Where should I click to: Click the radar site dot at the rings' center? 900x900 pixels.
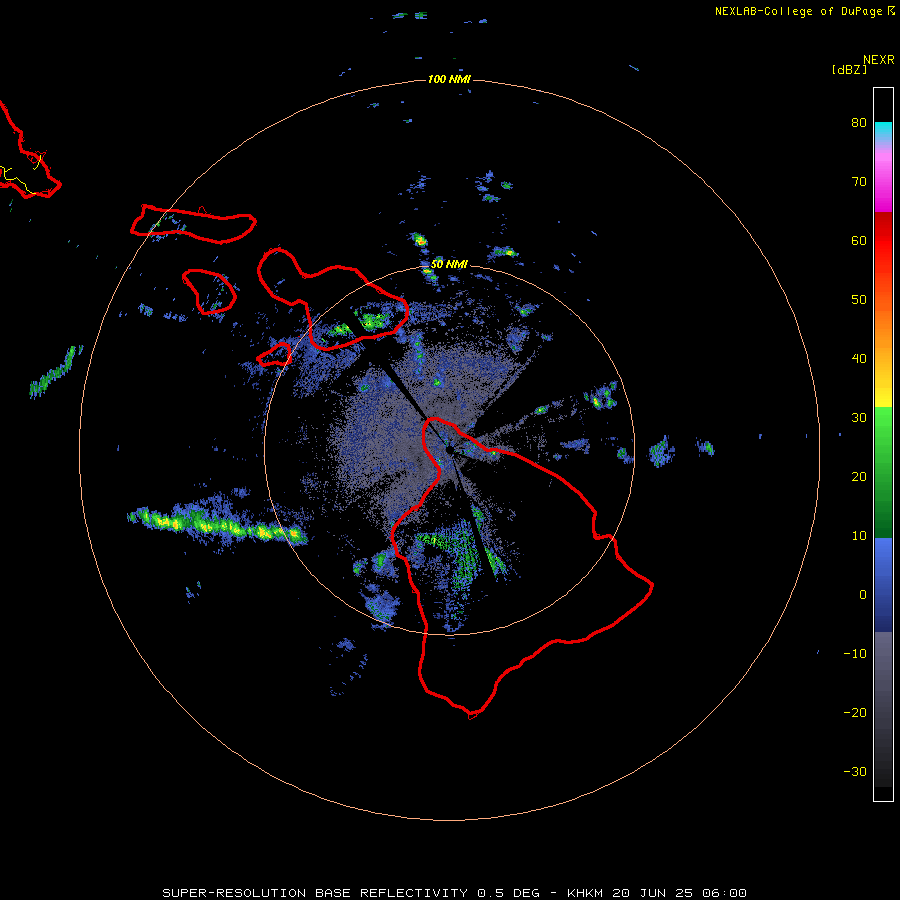point(449,451)
